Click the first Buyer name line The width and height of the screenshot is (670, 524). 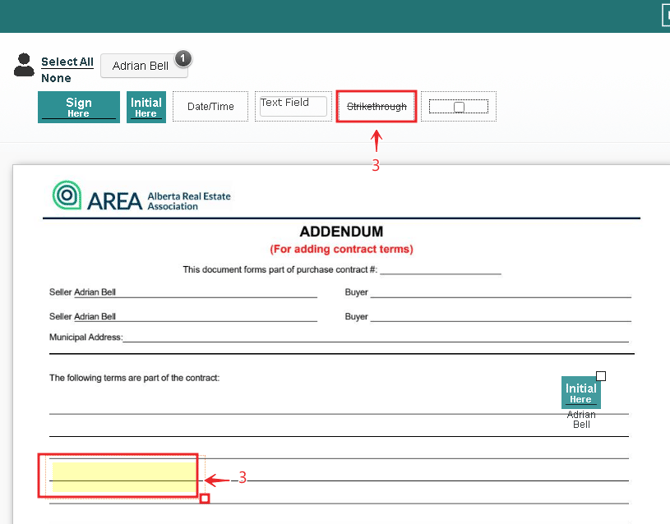click(500, 293)
